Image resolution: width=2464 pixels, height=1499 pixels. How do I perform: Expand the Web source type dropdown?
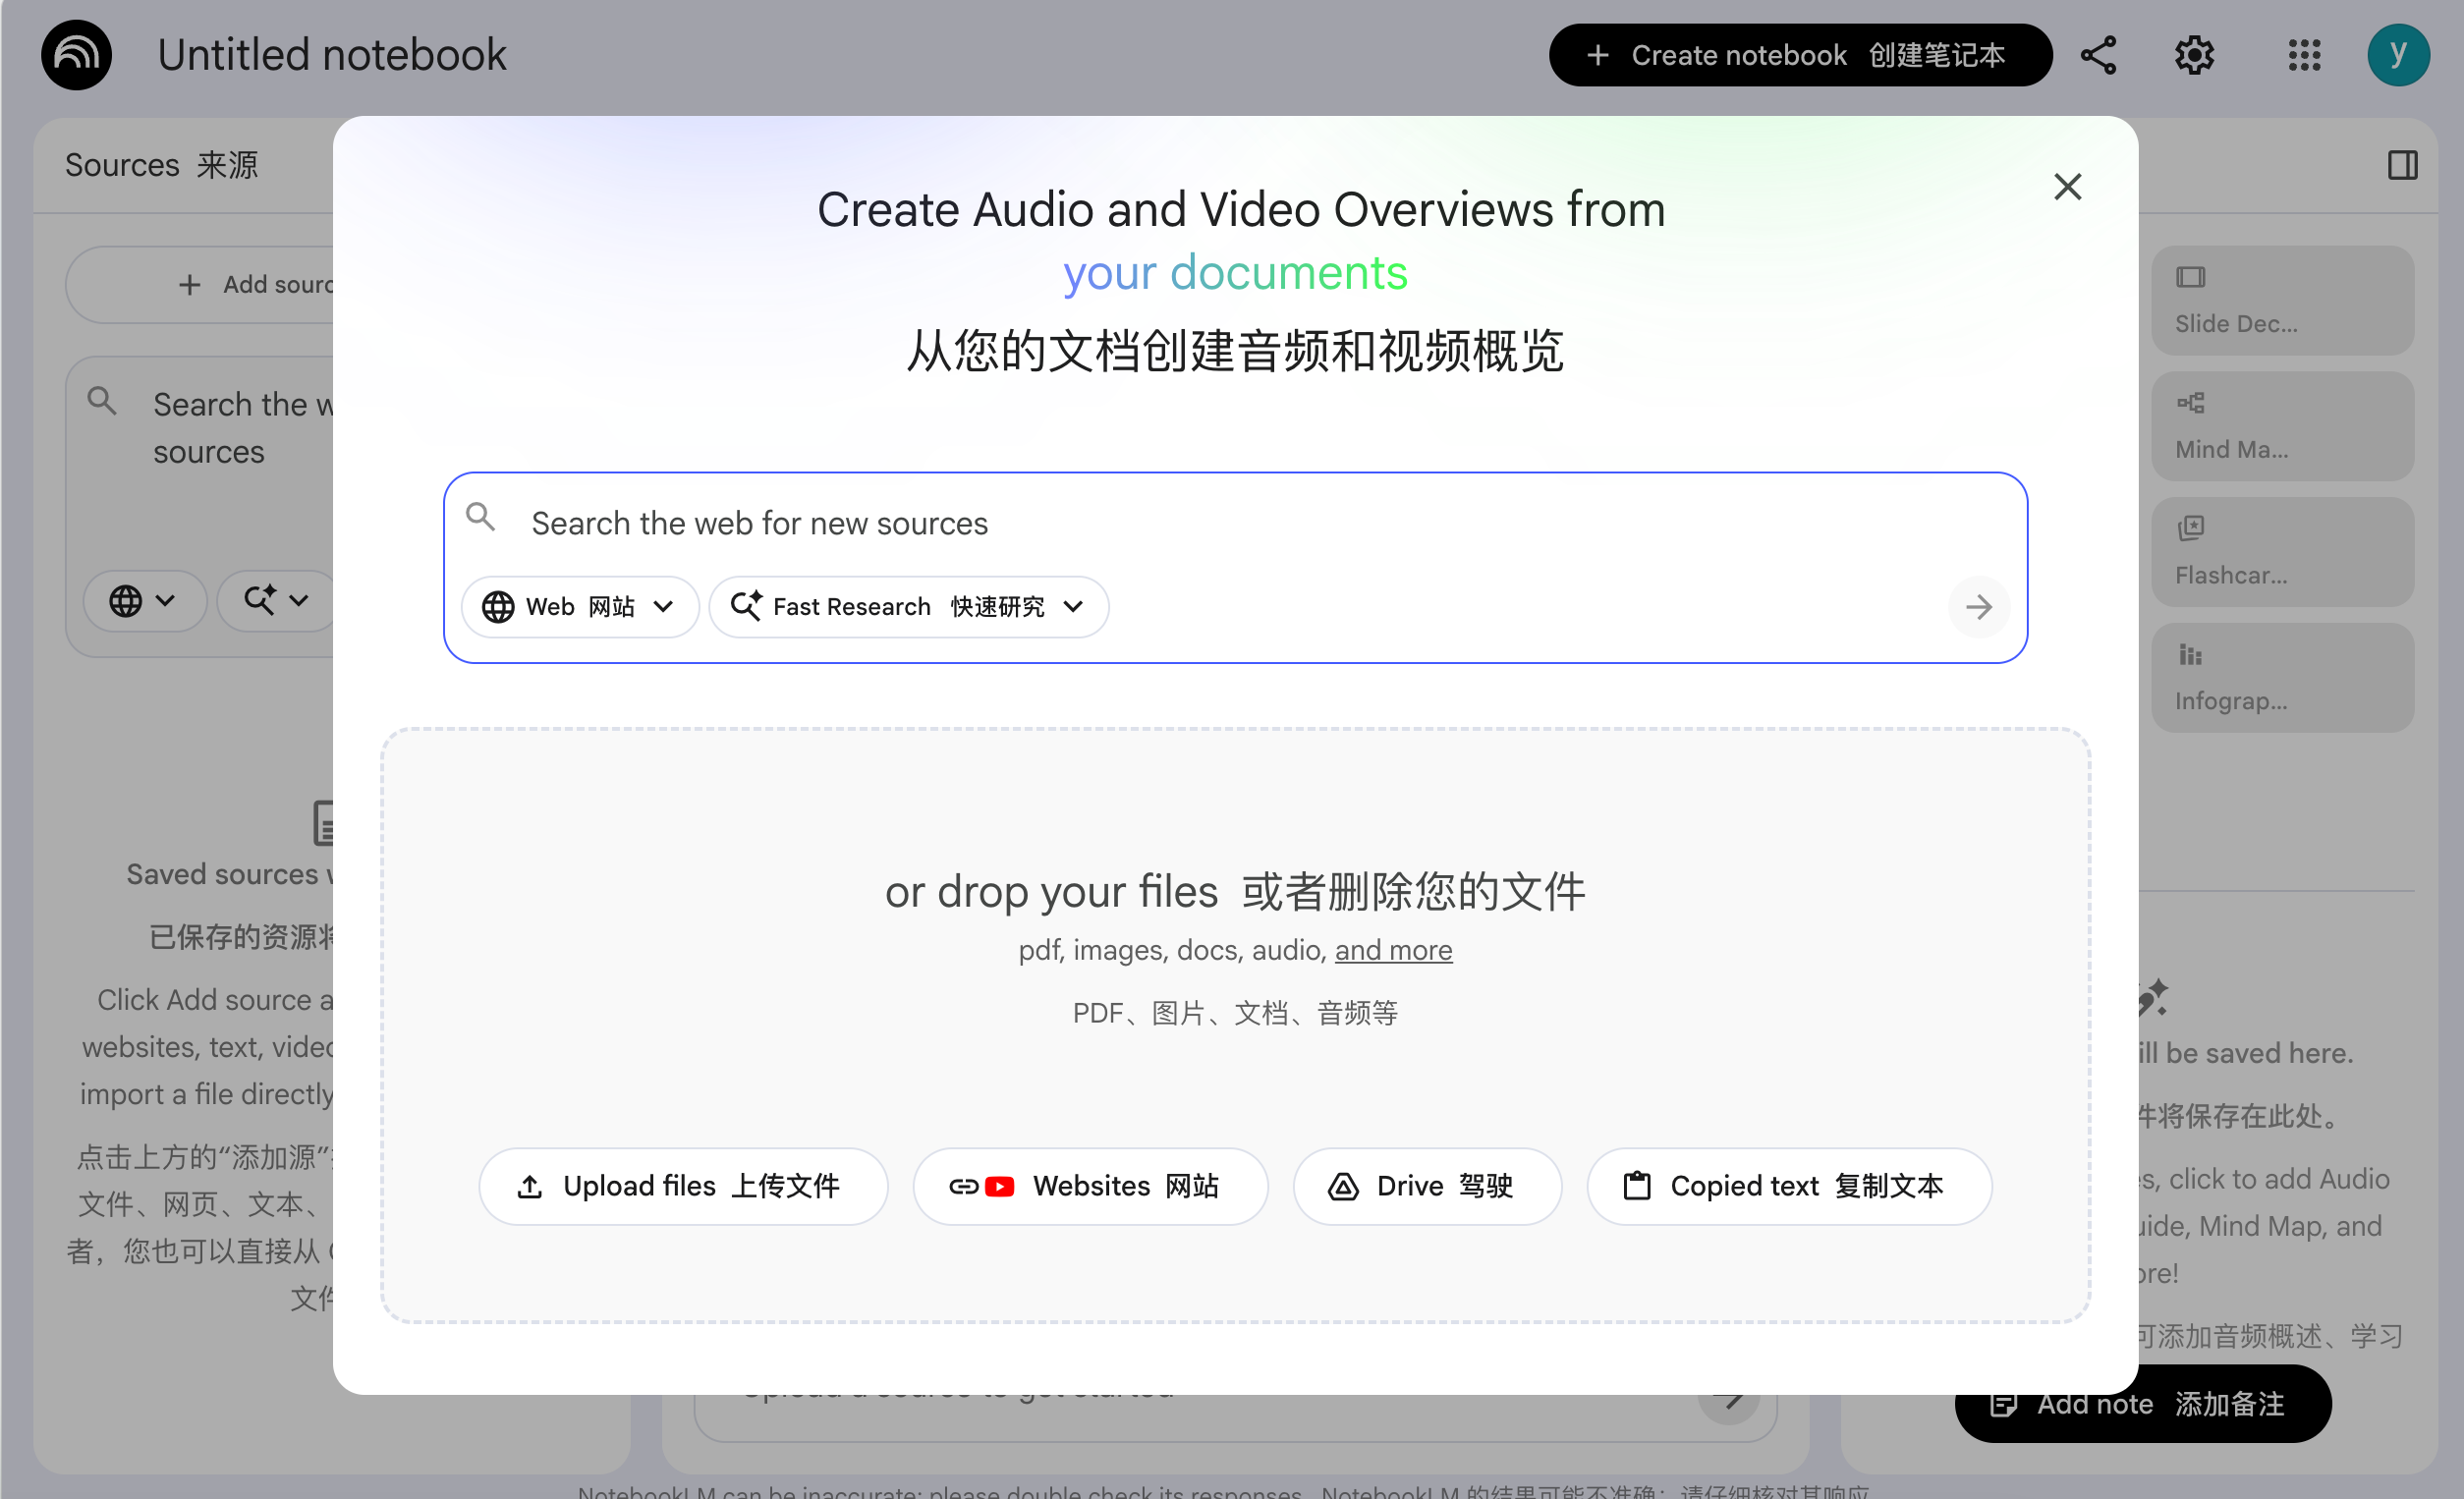pos(579,607)
